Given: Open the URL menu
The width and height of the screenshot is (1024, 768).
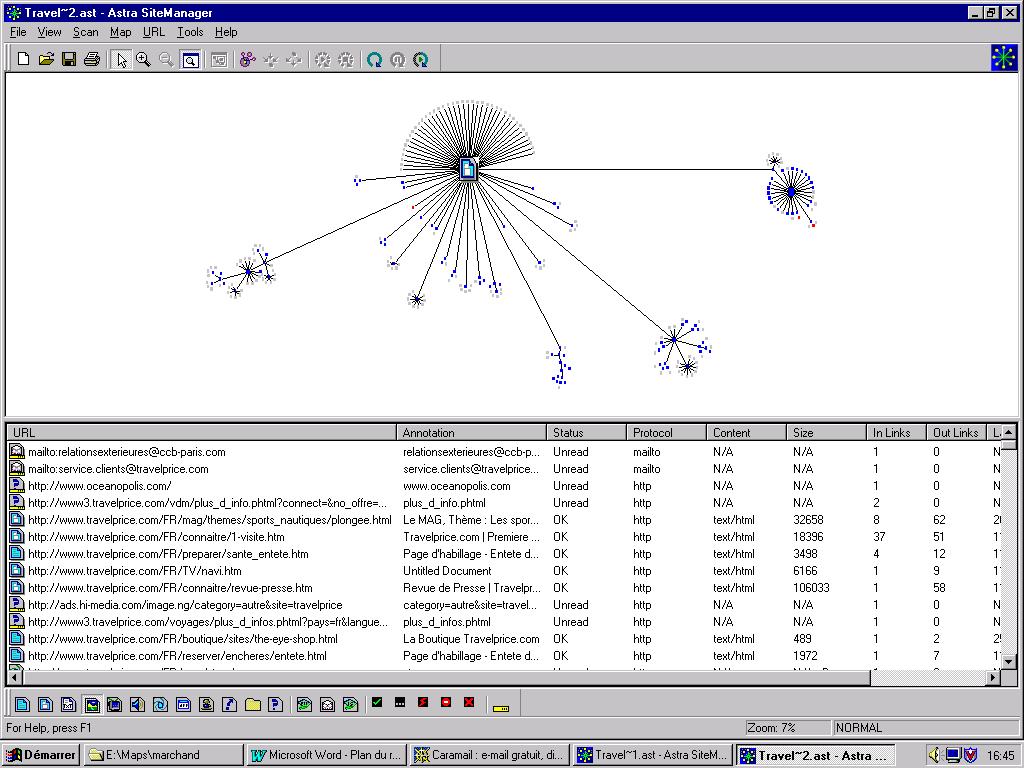Looking at the screenshot, I should [x=154, y=32].
